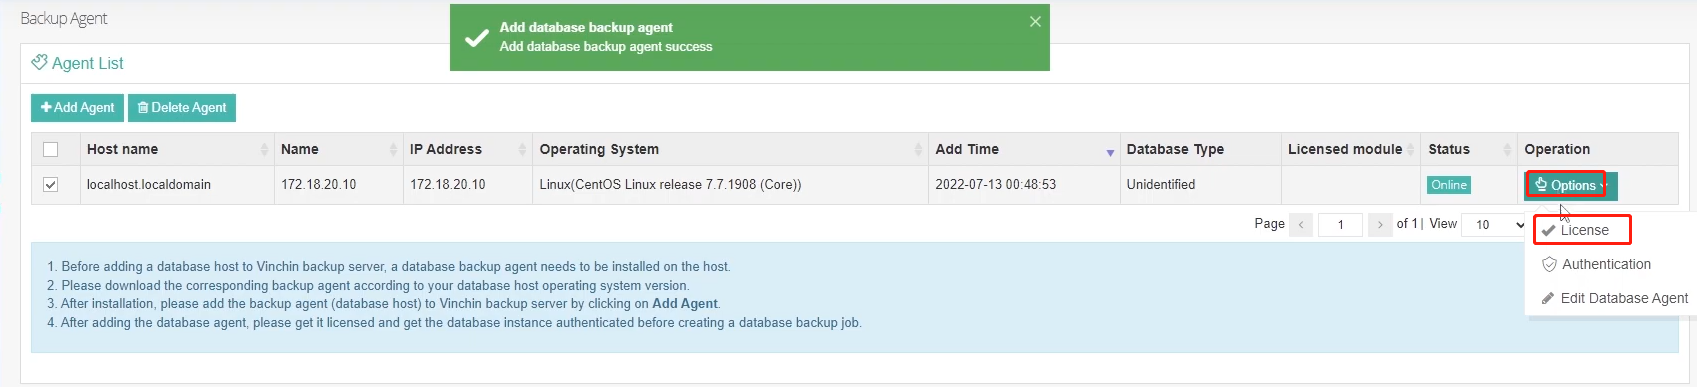1697x387 pixels.
Task: Click the page number input field
Action: (1340, 225)
